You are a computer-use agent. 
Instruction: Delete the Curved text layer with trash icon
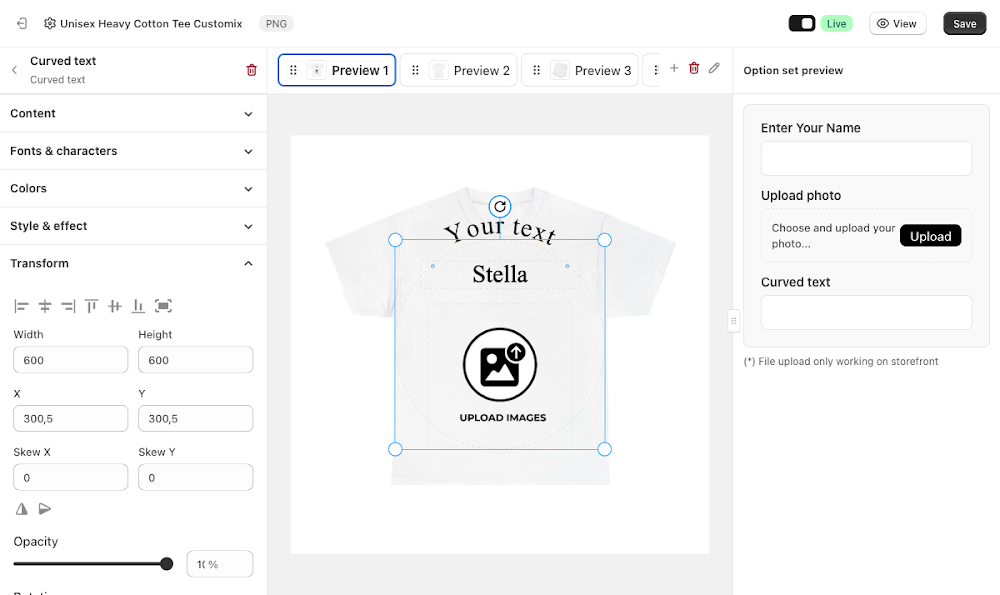[251, 70]
